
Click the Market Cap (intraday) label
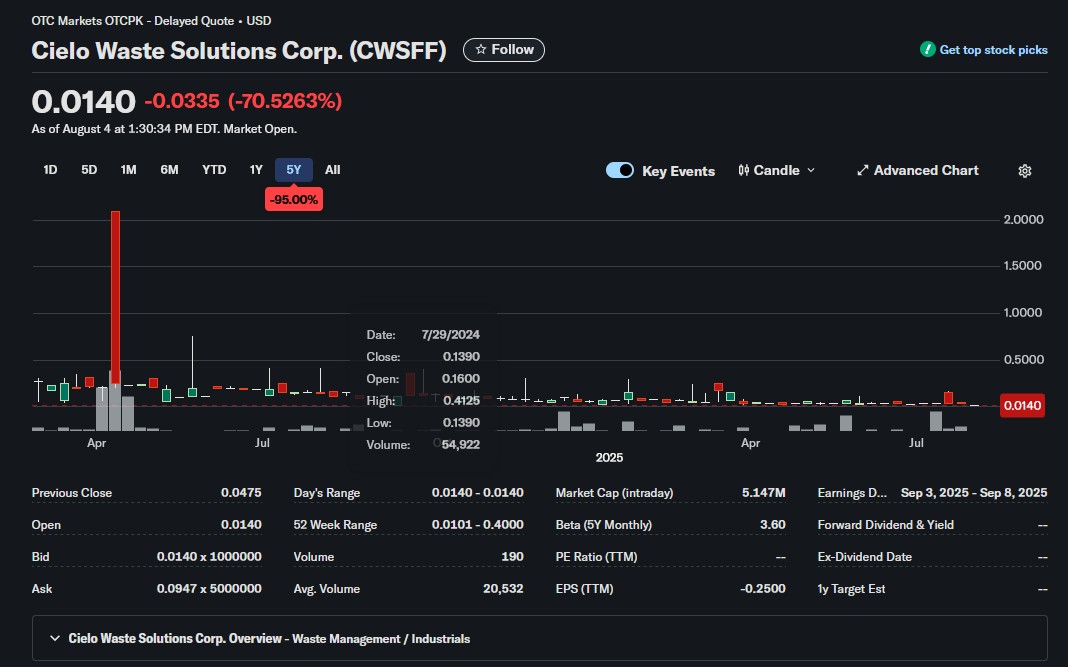tap(614, 493)
